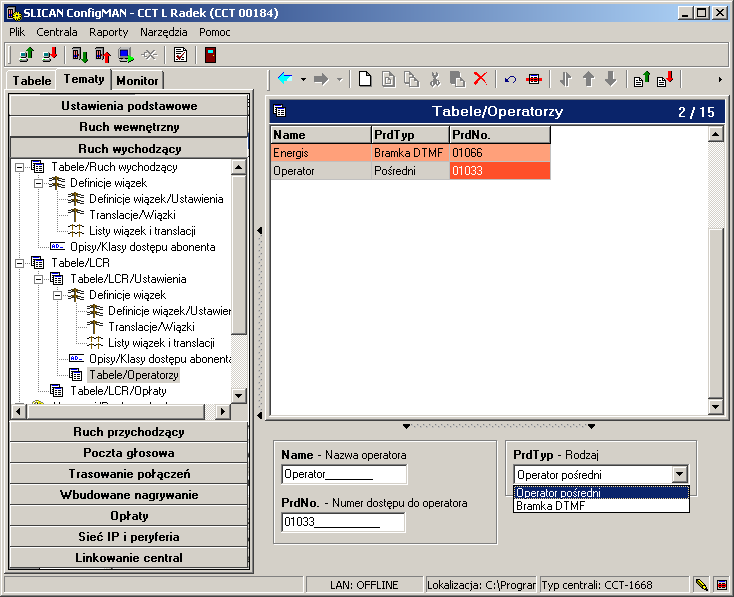Image resolution: width=734 pixels, height=597 pixels.
Task: Open the Plik menu
Action: [x=17, y=32]
